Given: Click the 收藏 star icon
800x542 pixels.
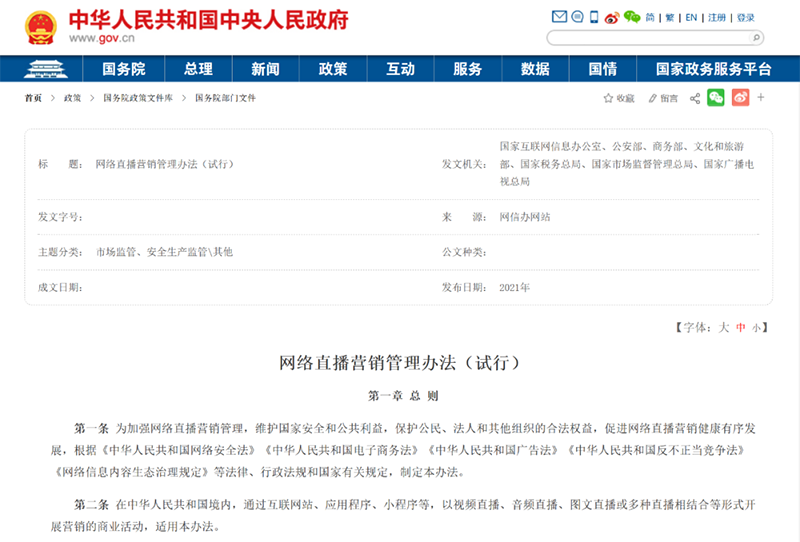Looking at the screenshot, I should click(x=608, y=98).
